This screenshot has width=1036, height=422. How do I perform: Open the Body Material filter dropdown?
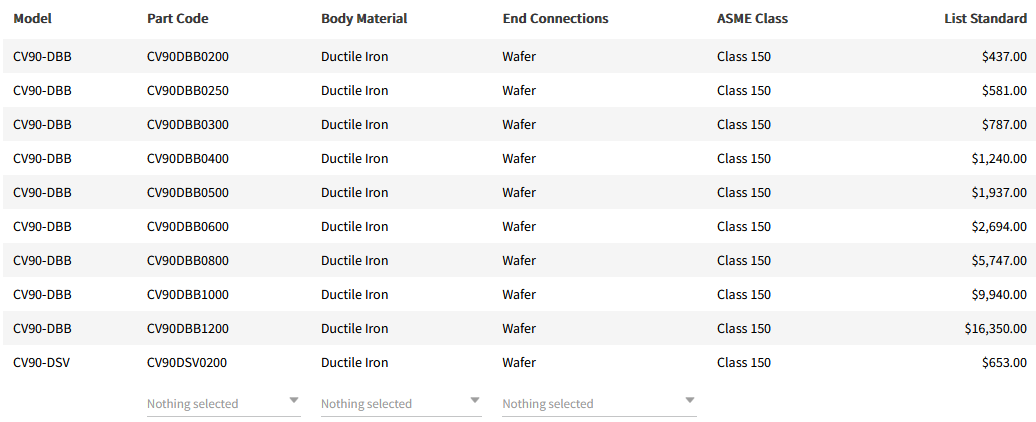400,403
